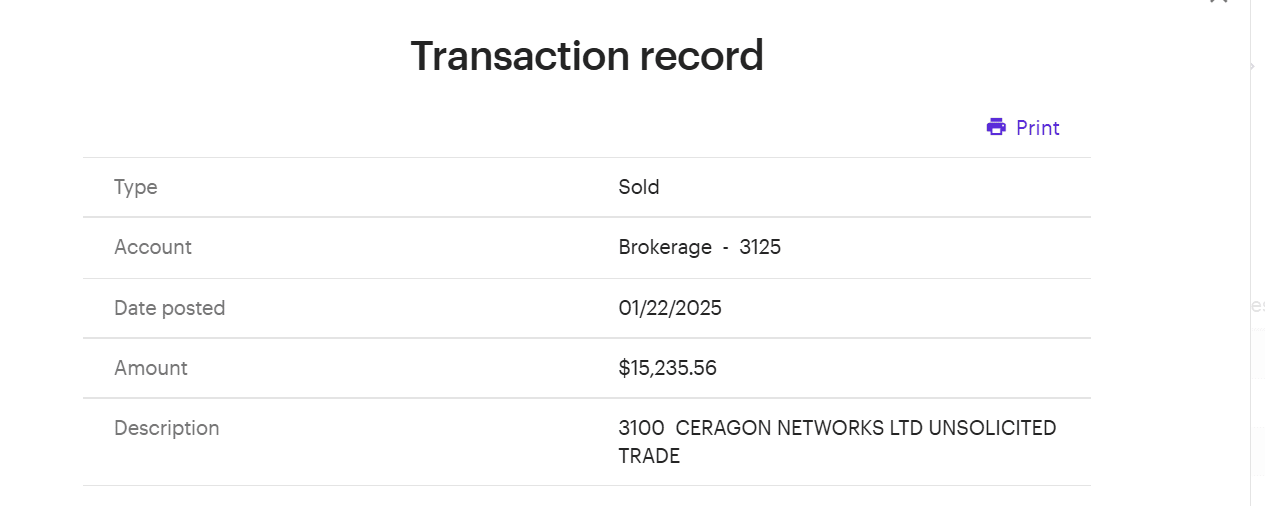Screen dimensions: 1265x506
Task: Click the word TRADE in description
Action: 649,456
